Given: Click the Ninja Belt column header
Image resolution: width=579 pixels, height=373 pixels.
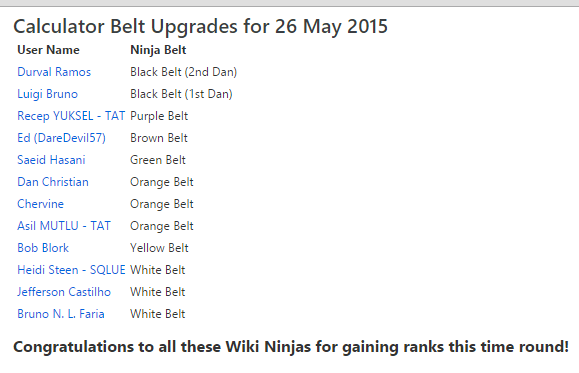Looking at the screenshot, I should point(158,50).
